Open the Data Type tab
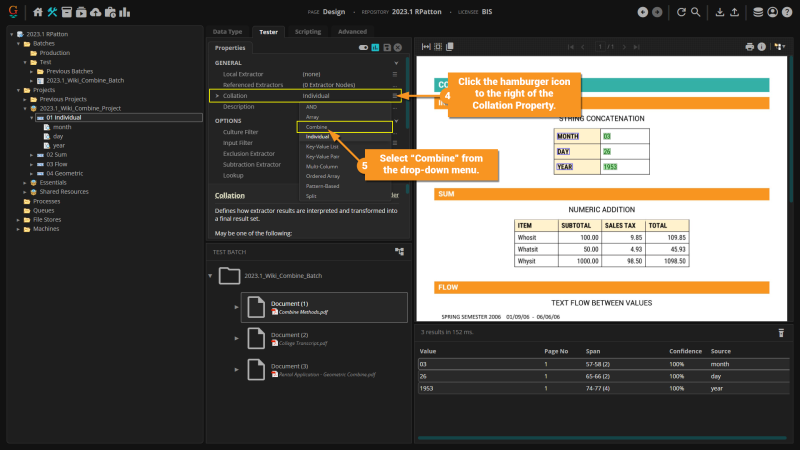Viewport: 800px width, 450px height. [x=227, y=32]
